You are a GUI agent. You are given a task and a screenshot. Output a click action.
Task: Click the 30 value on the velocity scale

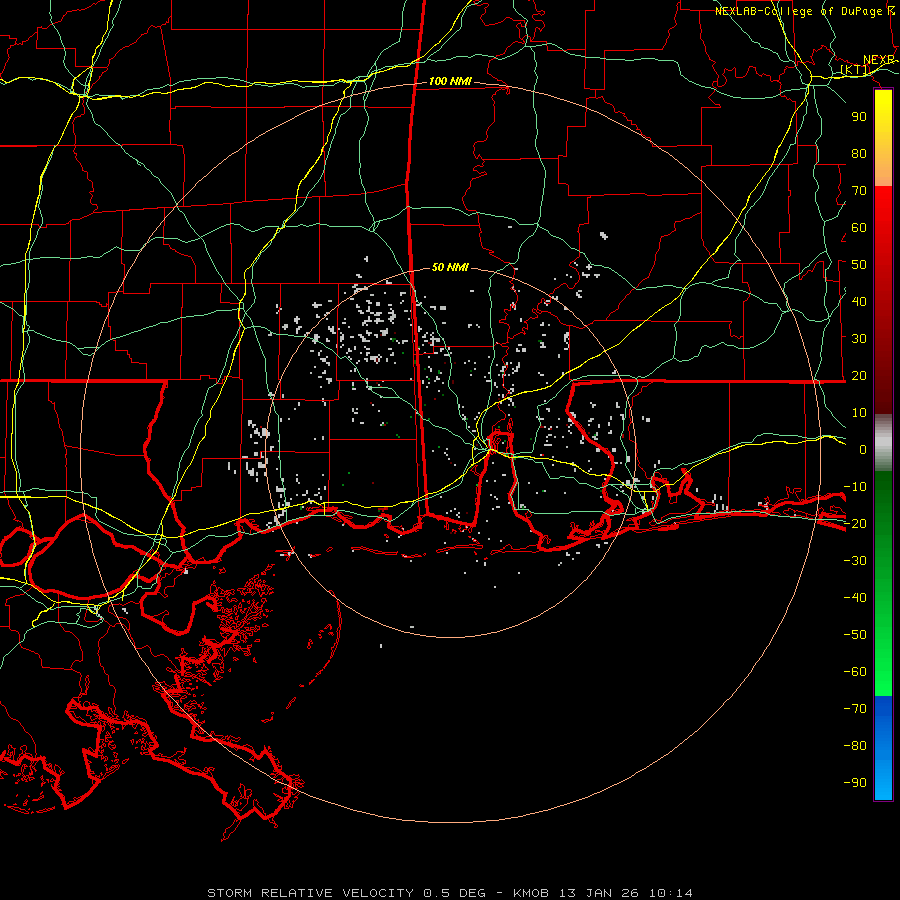pyautogui.click(x=859, y=339)
